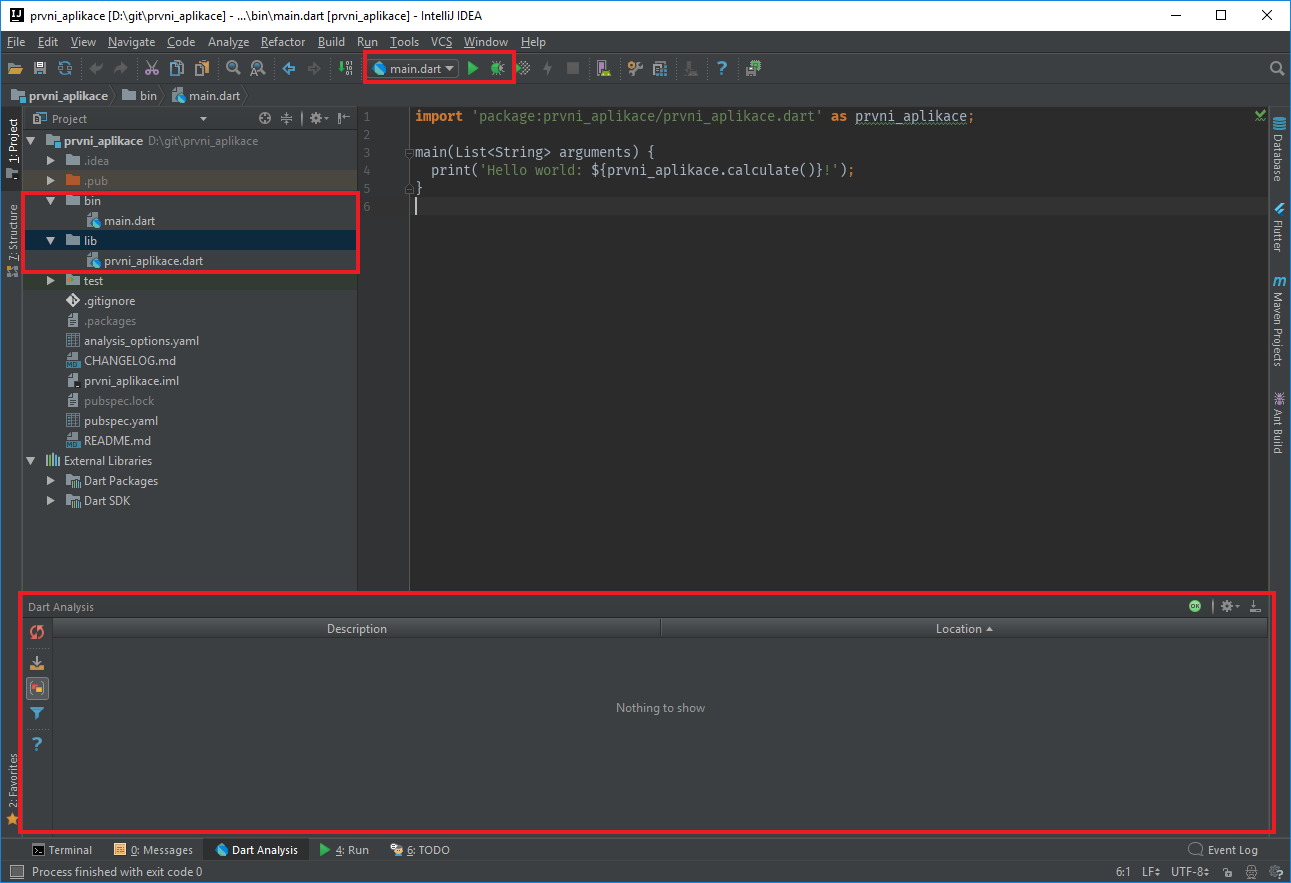This screenshot has height=883, width=1291.
Task: Toggle tool window buttons in status bar corner
Action: point(17,872)
